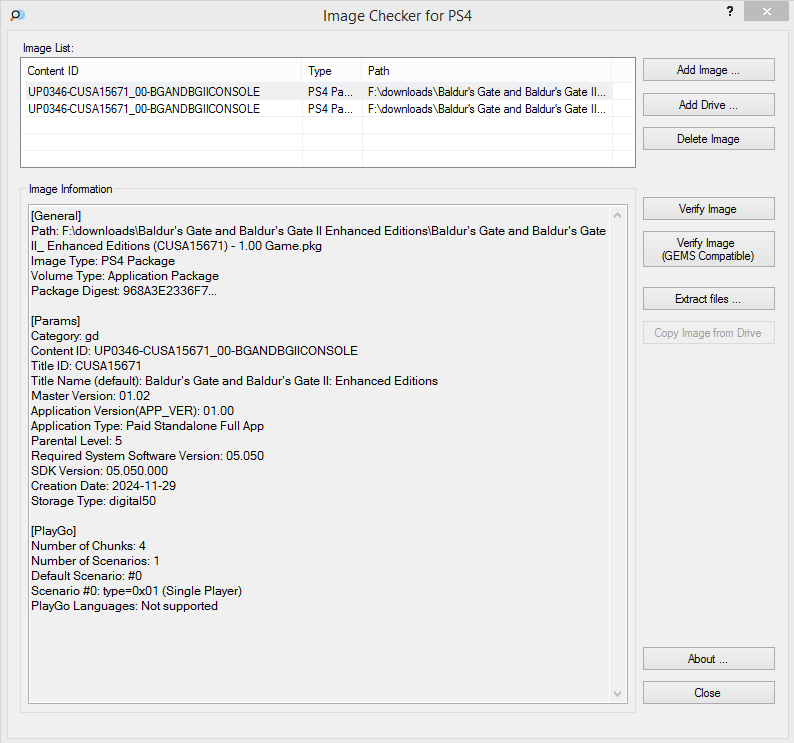Click the Path column header
794x743 pixels.
[487, 70]
